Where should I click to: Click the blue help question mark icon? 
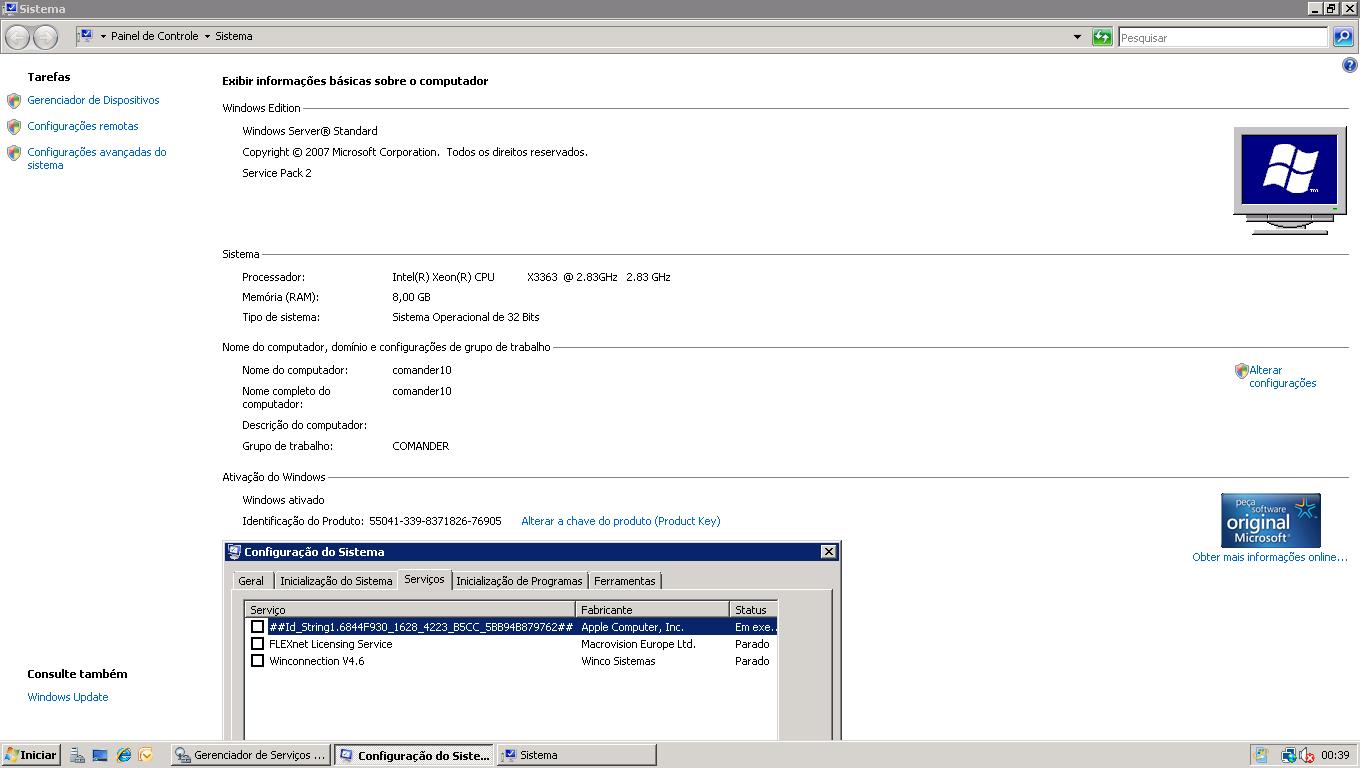[x=1350, y=65]
